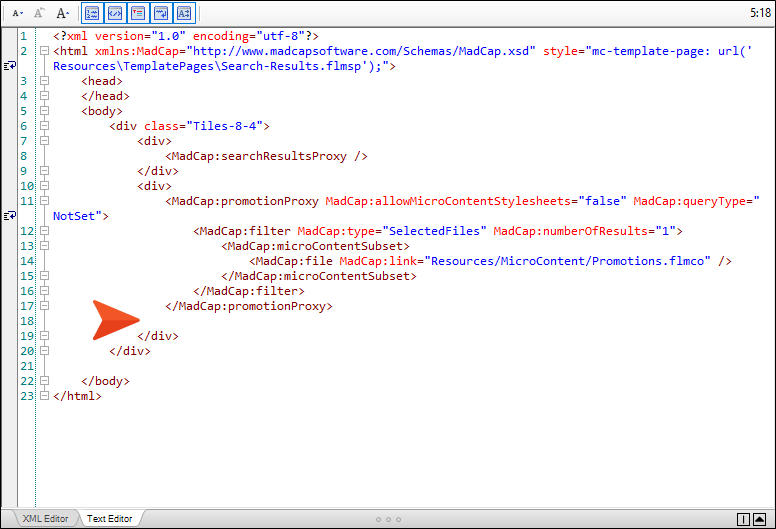
Task: Collapse the MadCap:filter tag on line 12
Action: click(45, 231)
